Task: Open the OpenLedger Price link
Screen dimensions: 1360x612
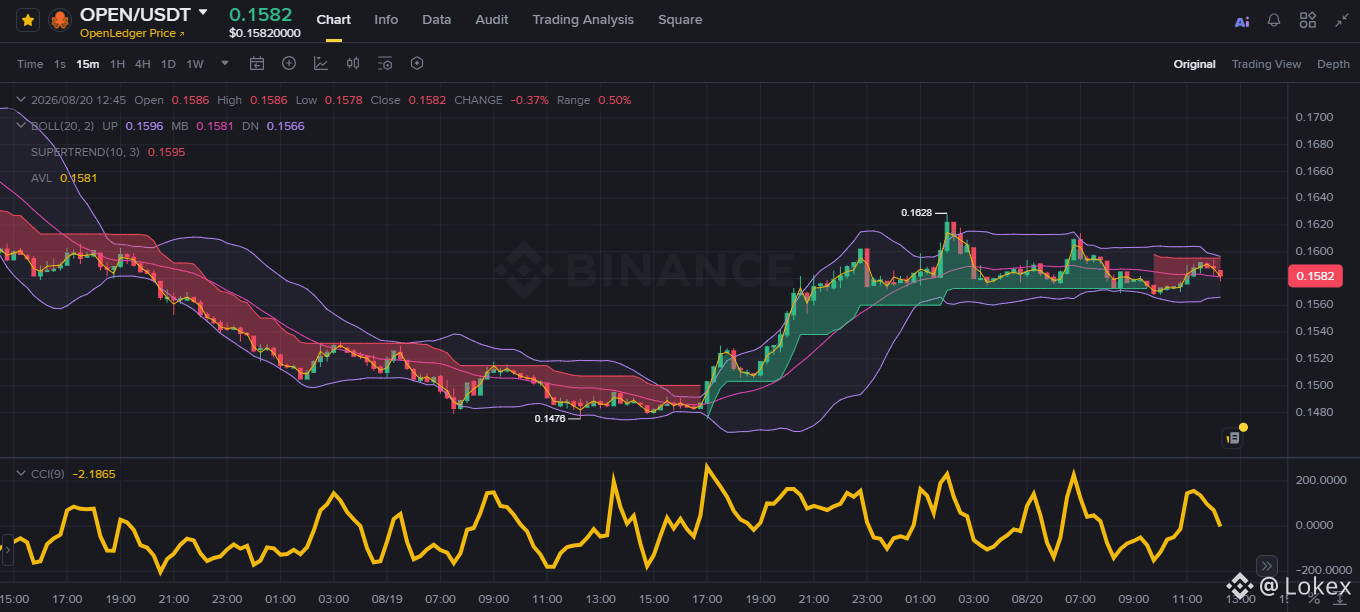Action: [x=132, y=33]
